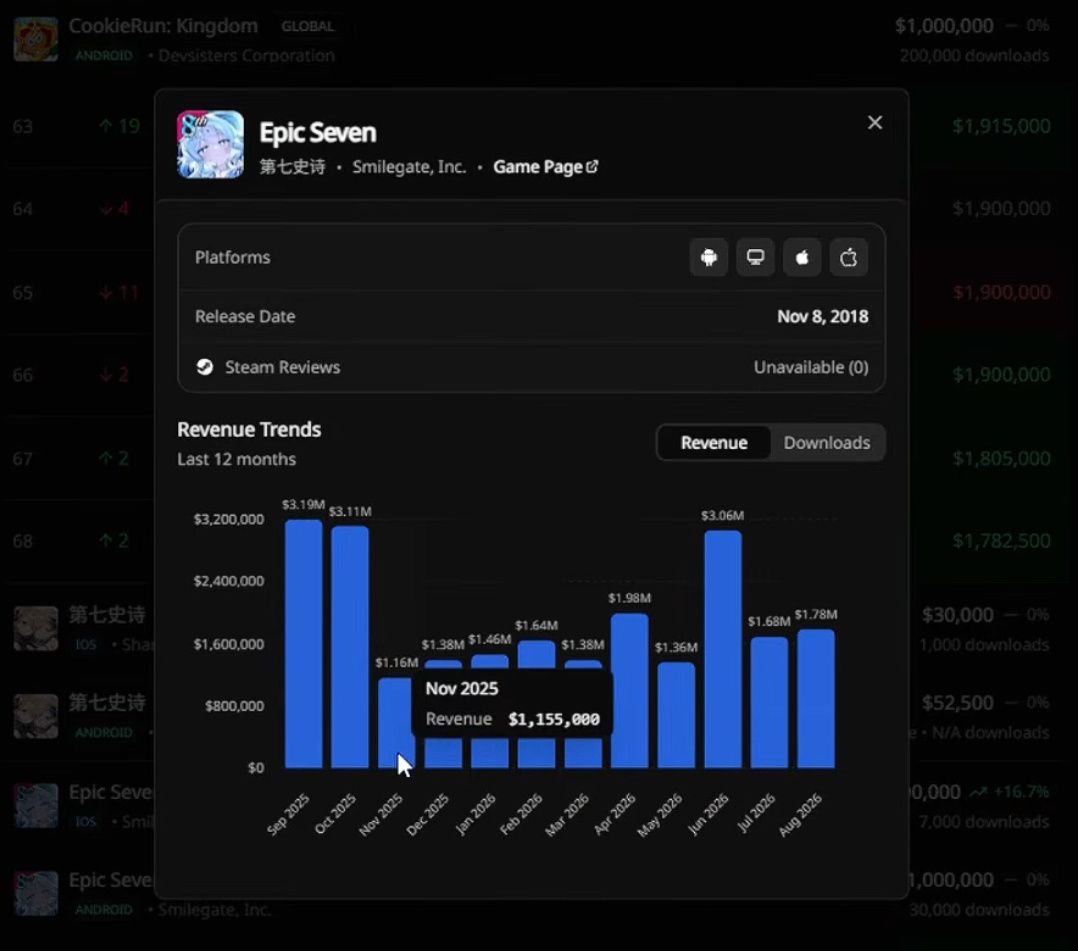Click the Epic Seven Android entry icon in background
The width and height of the screenshot is (1078, 951).
click(36, 893)
